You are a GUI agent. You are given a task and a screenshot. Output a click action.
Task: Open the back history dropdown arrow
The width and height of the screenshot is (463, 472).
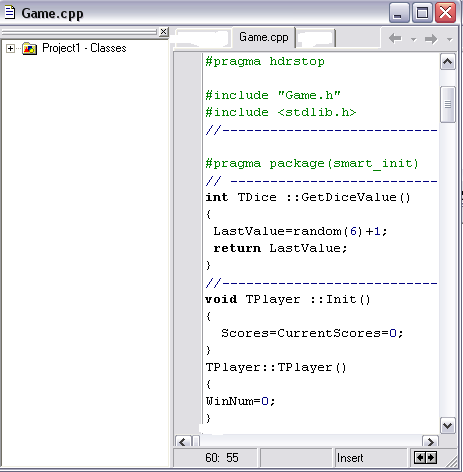(414, 39)
